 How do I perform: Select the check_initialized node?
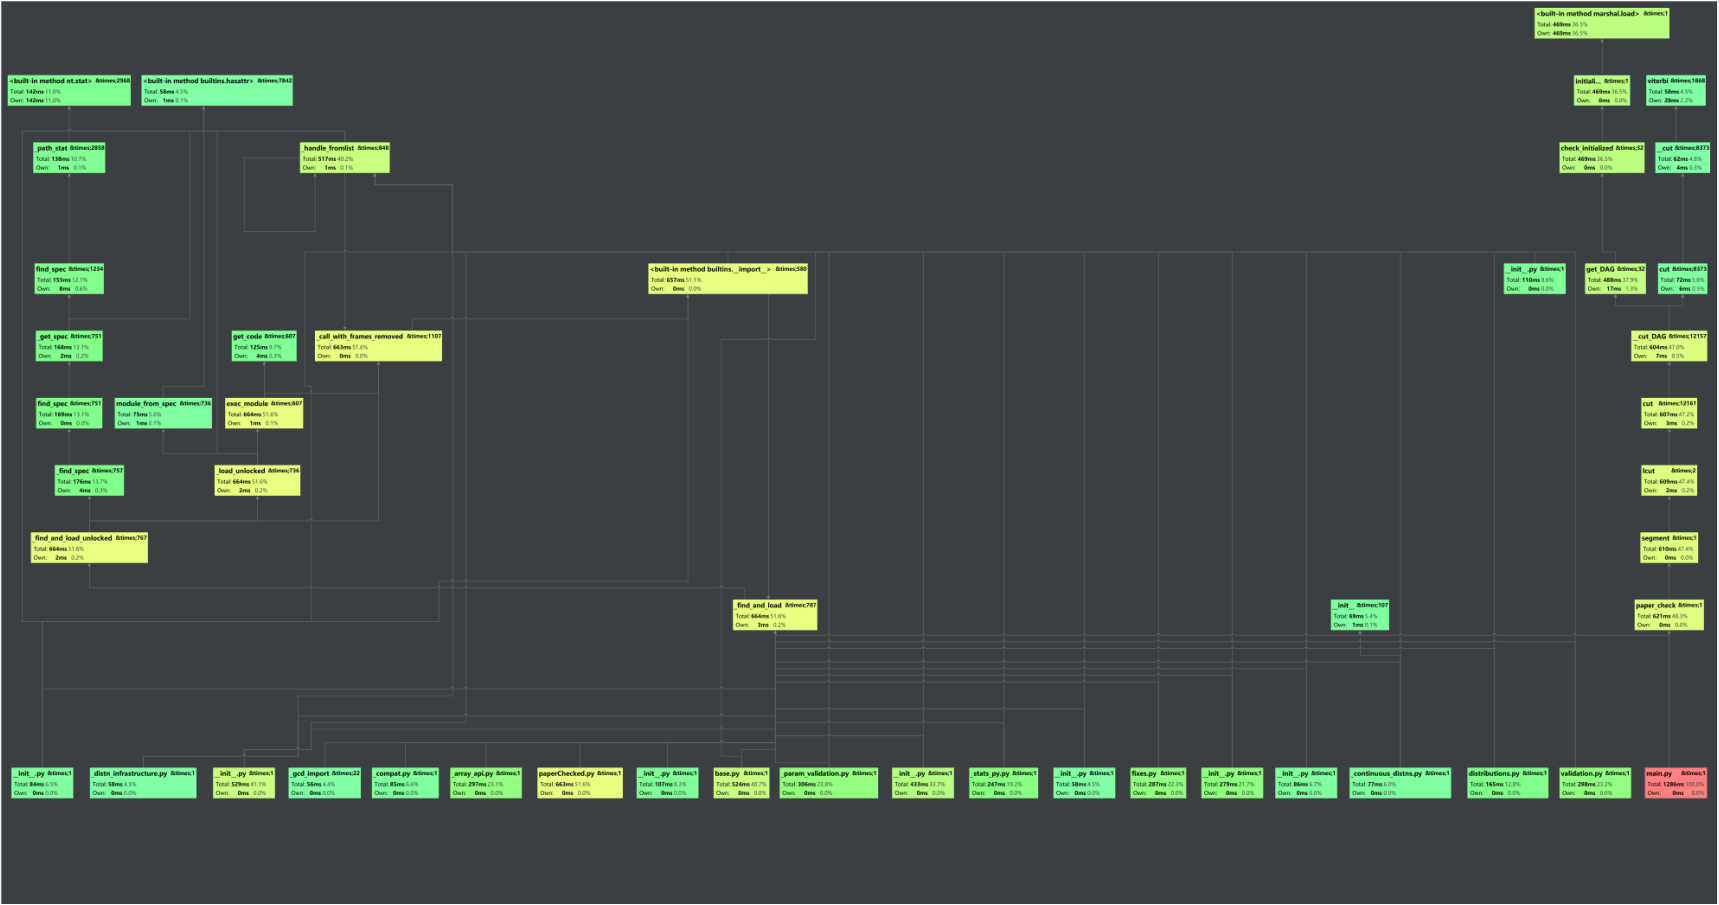click(1602, 157)
